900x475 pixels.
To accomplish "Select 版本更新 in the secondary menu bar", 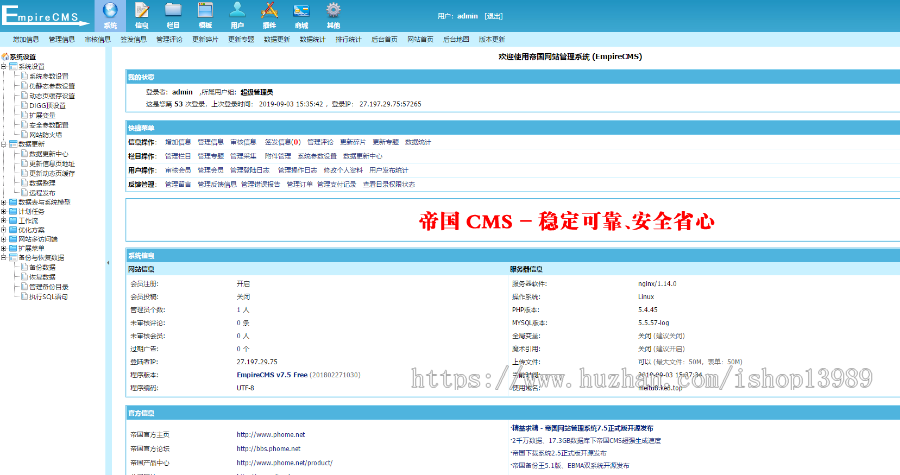I will 492,40.
